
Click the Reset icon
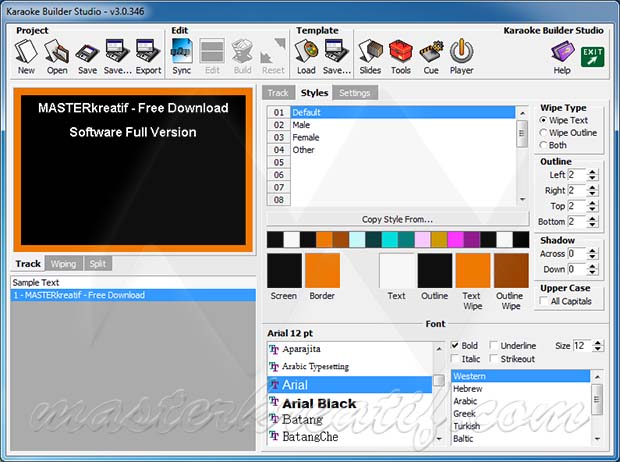[x=273, y=57]
